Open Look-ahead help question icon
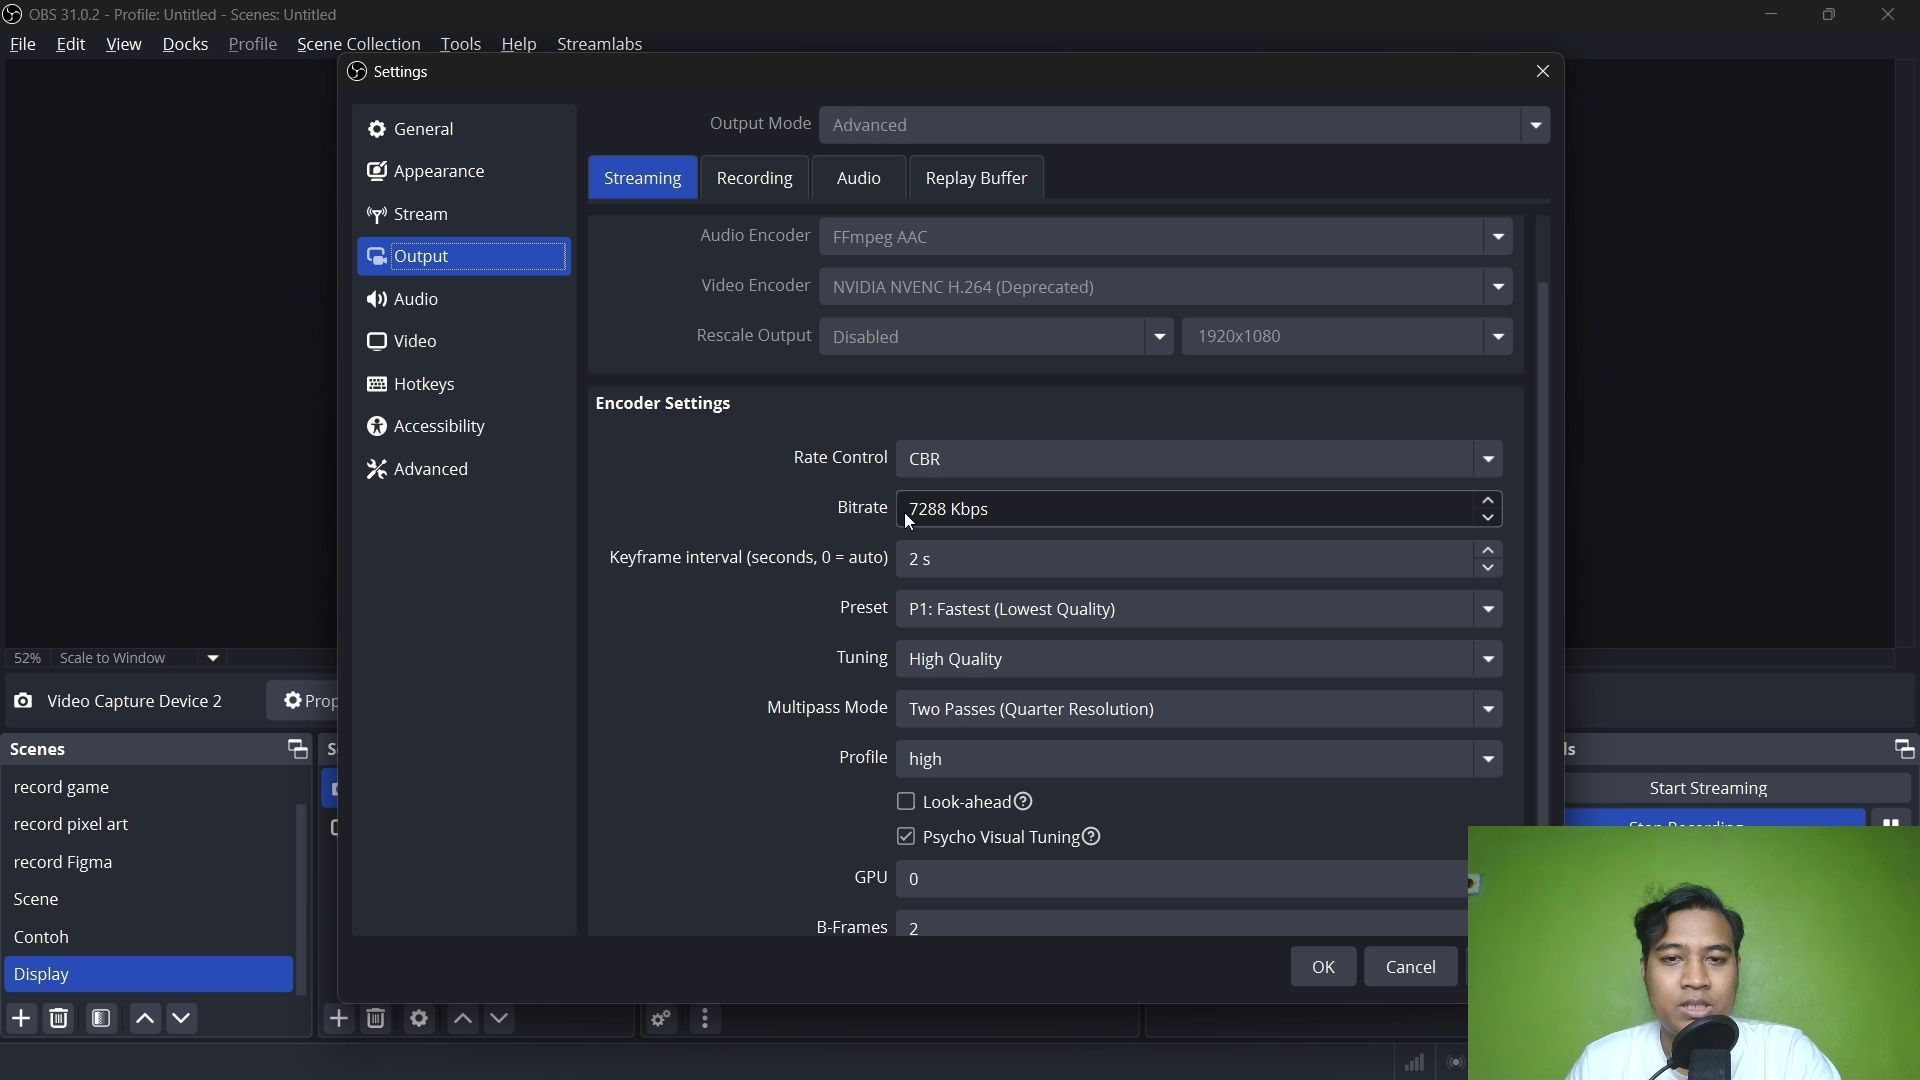This screenshot has height=1080, width=1920. pos(1025,803)
